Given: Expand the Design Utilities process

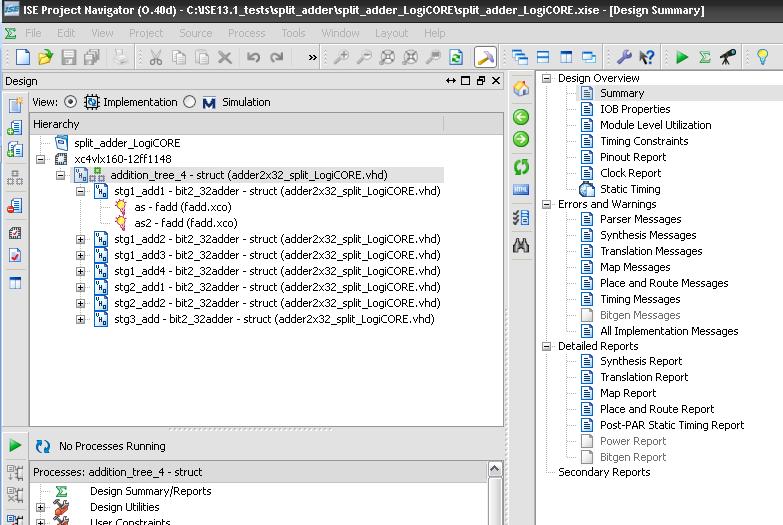Looking at the screenshot, I should (x=40, y=508).
